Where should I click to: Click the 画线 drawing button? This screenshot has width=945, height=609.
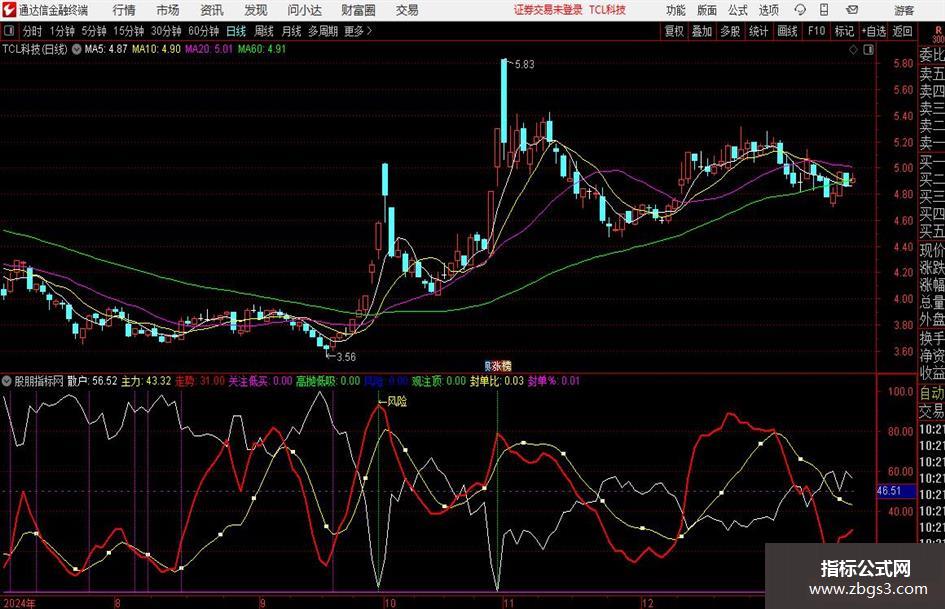coord(787,31)
